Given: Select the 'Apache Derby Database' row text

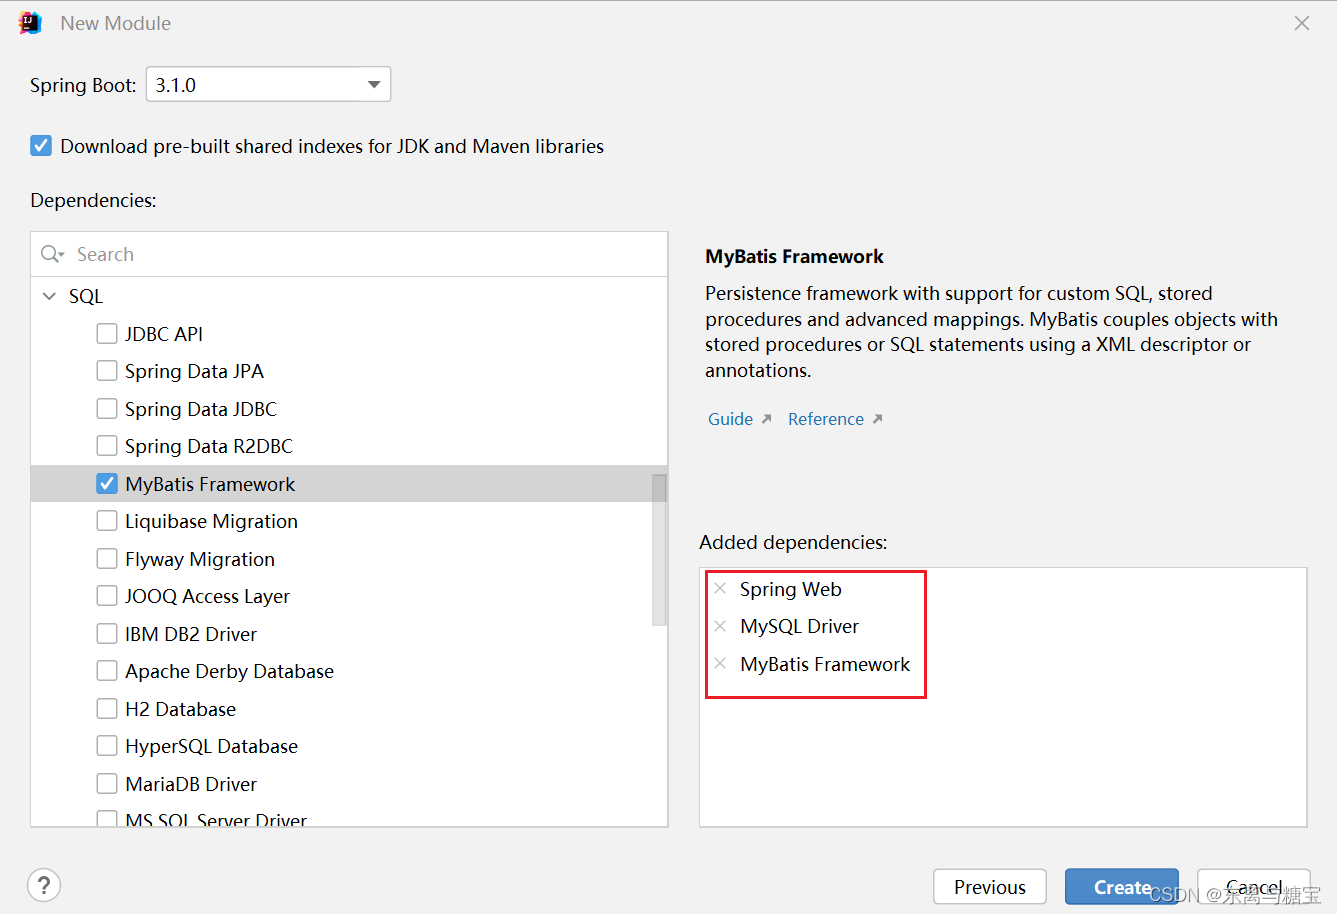Looking at the screenshot, I should tap(229, 671).
